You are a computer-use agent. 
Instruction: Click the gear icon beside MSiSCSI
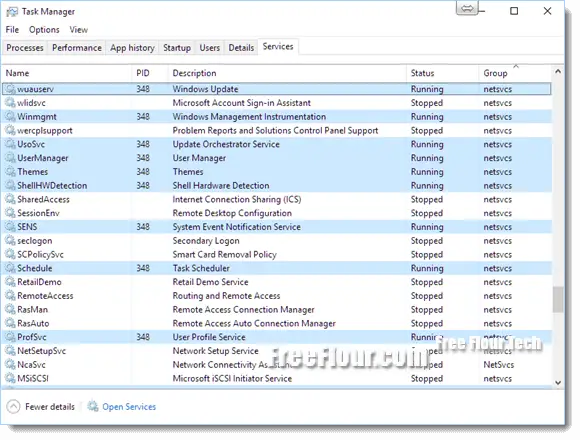10,378
